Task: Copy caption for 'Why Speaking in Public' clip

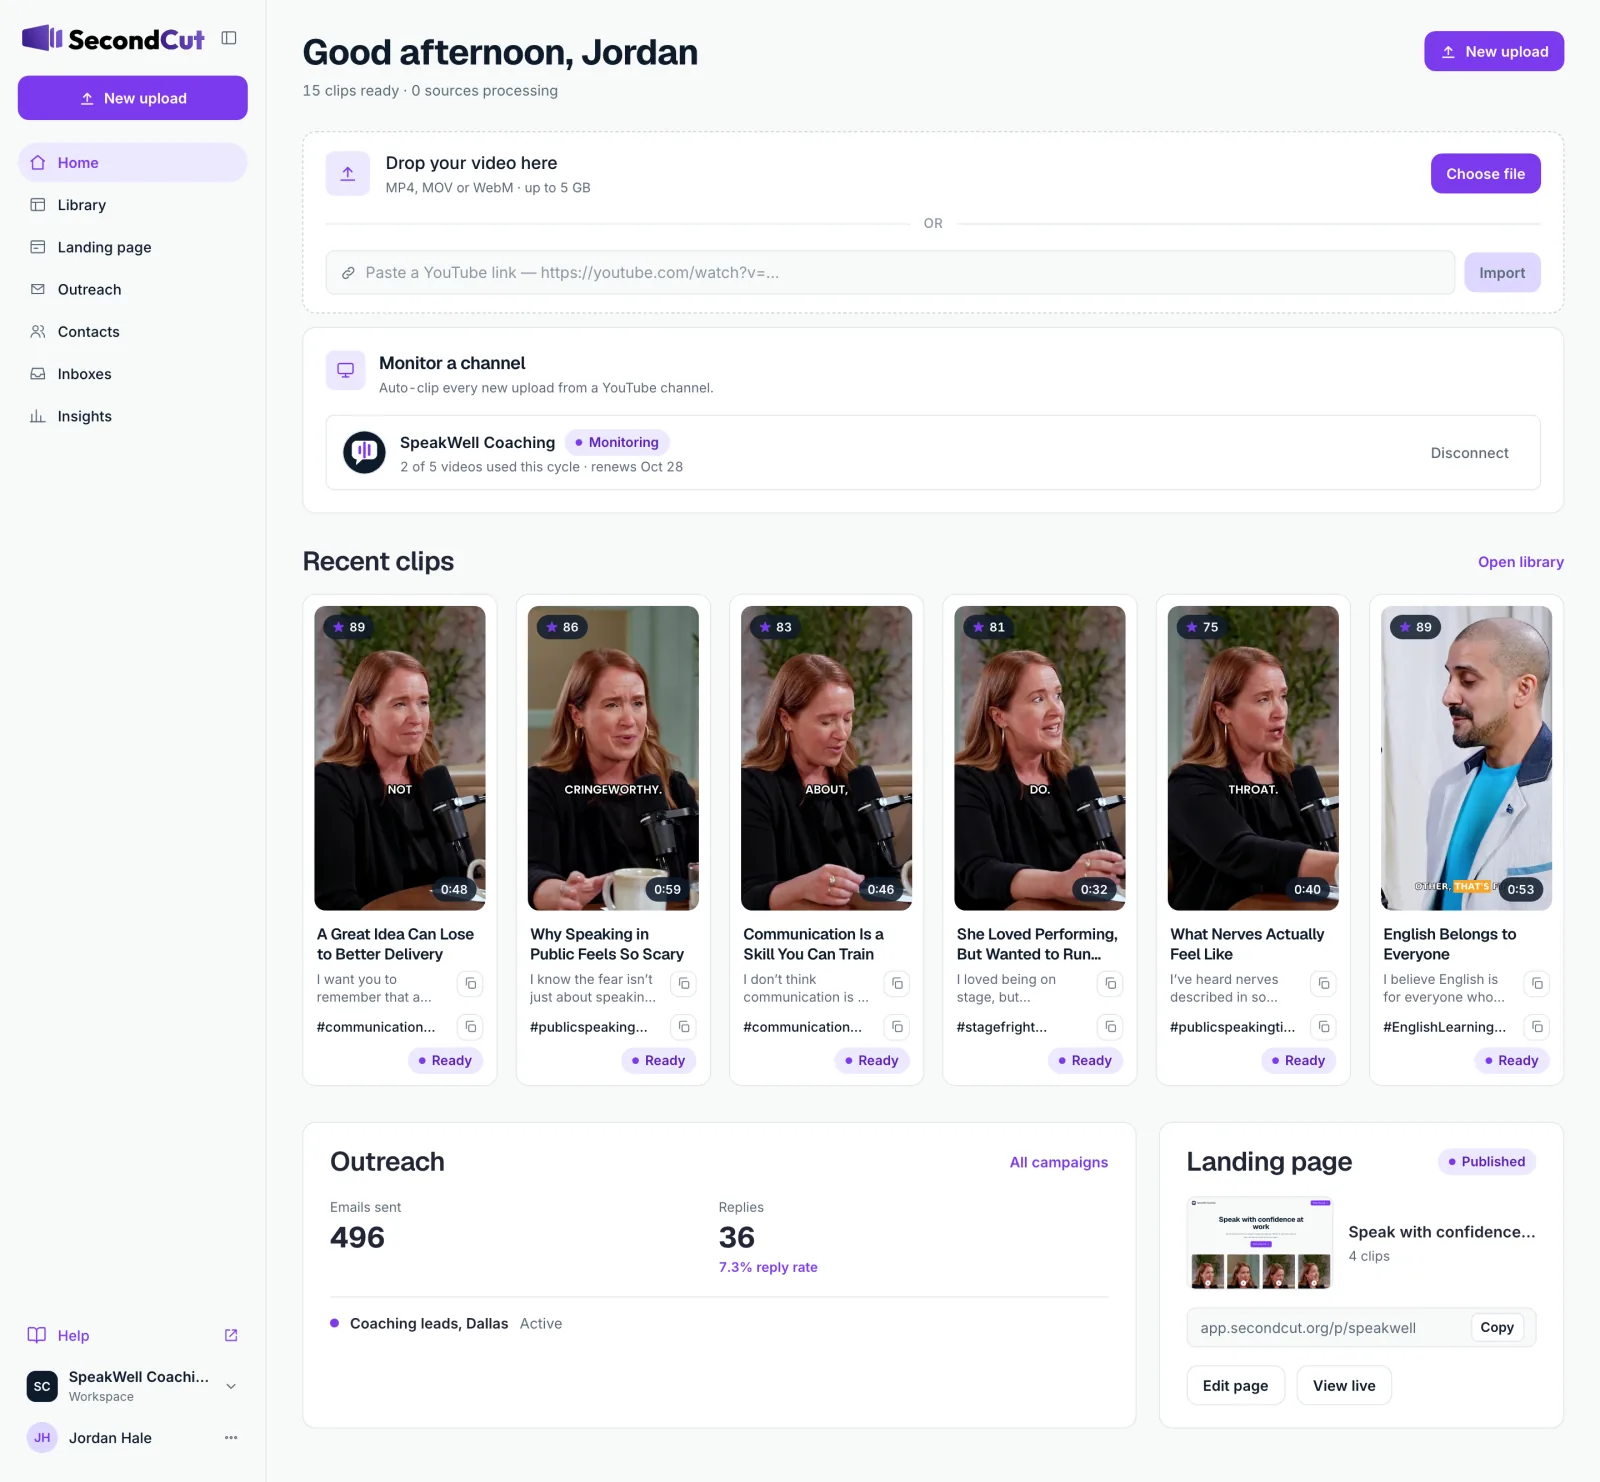Action: coord(684,984)
